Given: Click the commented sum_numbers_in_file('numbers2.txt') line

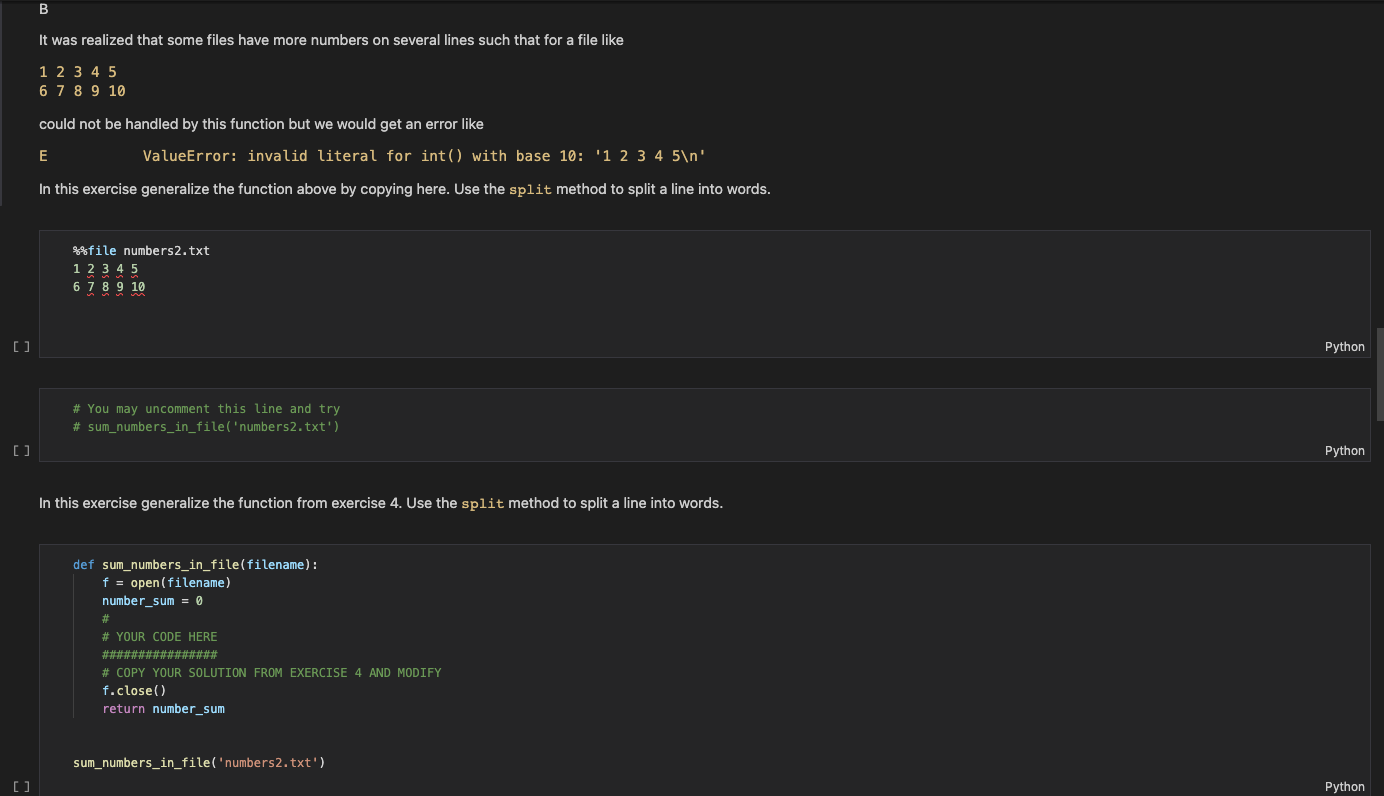Looking at the screenshot, I should coord(206,427).
